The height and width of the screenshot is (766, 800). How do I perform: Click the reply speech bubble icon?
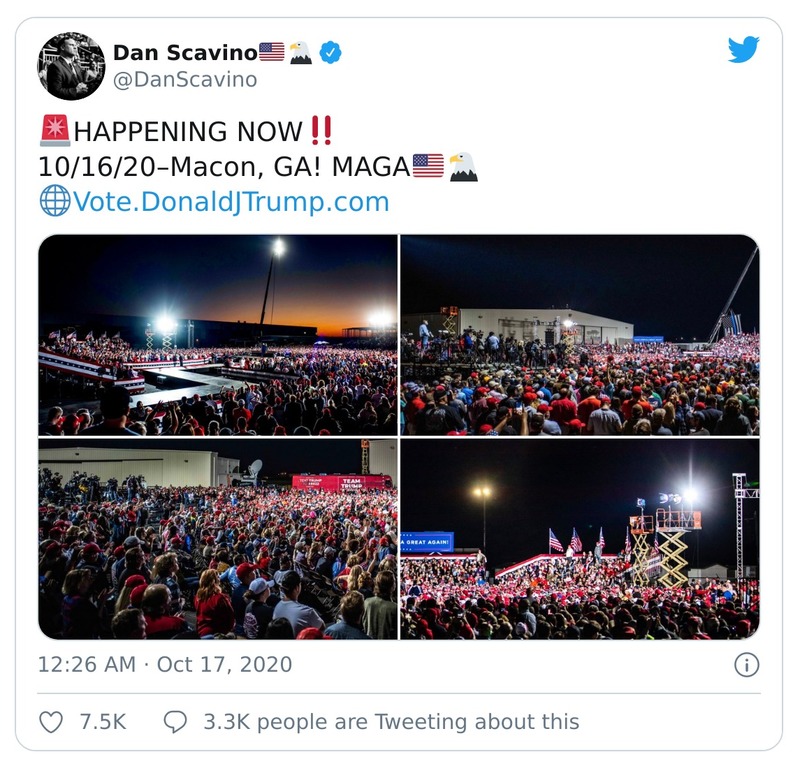(x=177, y=718)
